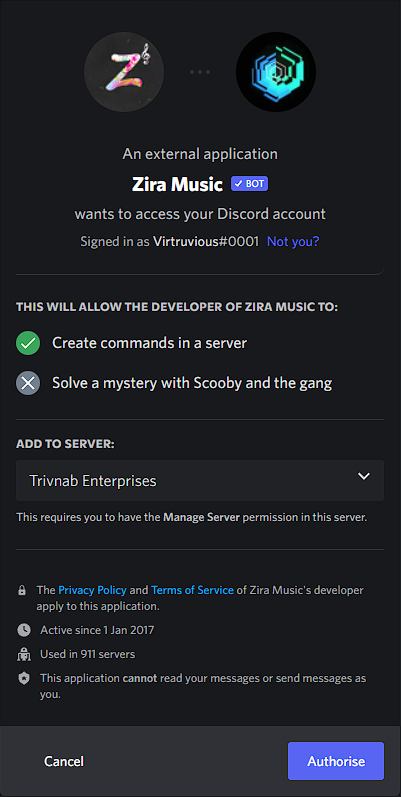This screenshot has height=797, width=401.
Task: Click the shield icon near message notice
Action: click(24, 679)
